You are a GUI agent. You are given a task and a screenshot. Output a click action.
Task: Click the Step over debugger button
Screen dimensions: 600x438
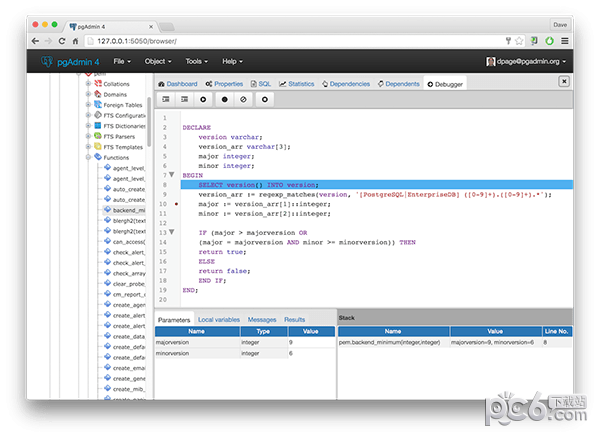(x=184, y=99)
